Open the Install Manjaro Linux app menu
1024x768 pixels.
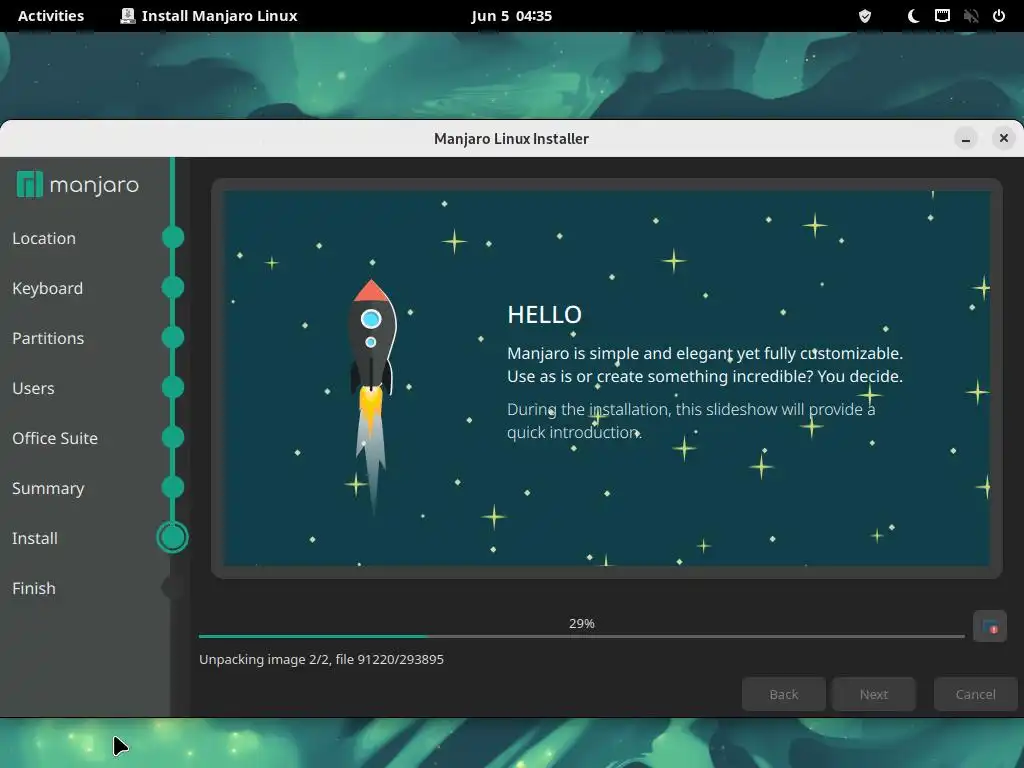(x=209, y=16)
